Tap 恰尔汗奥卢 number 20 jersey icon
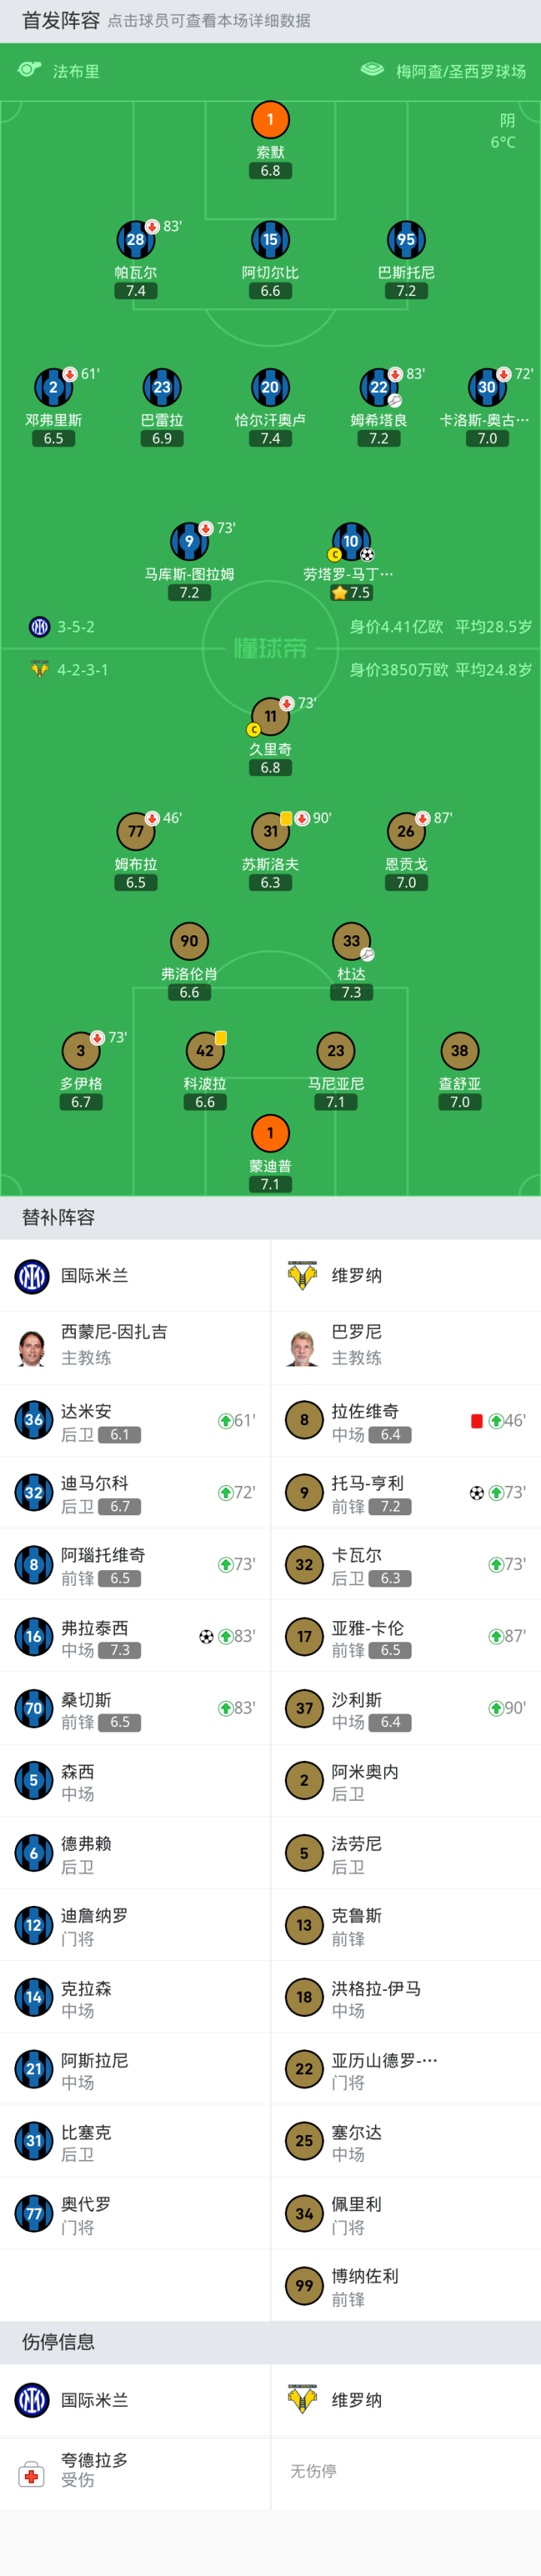Viewport: 541px width, 2576px height. click(270, 387)
